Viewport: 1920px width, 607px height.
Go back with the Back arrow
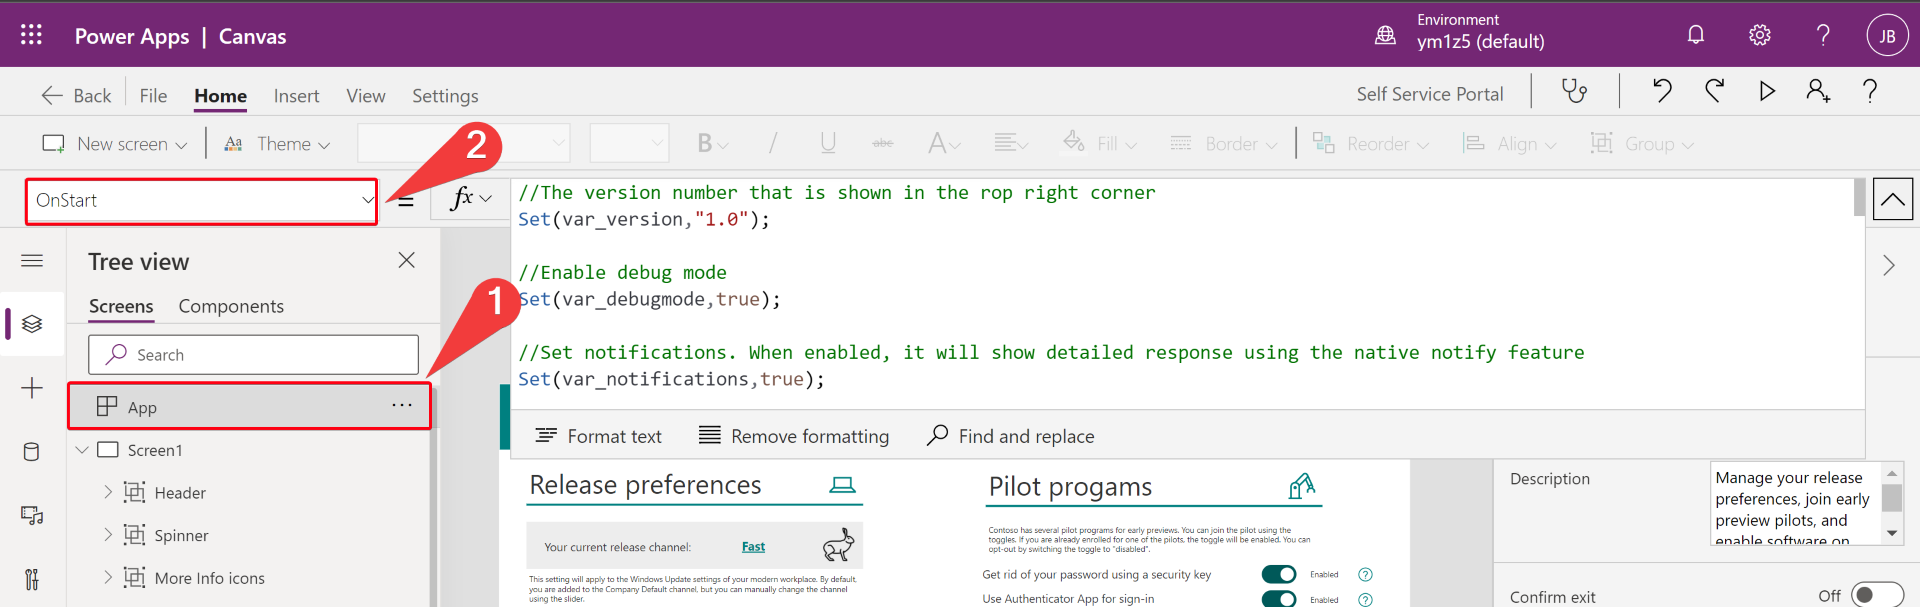point(76,95)
